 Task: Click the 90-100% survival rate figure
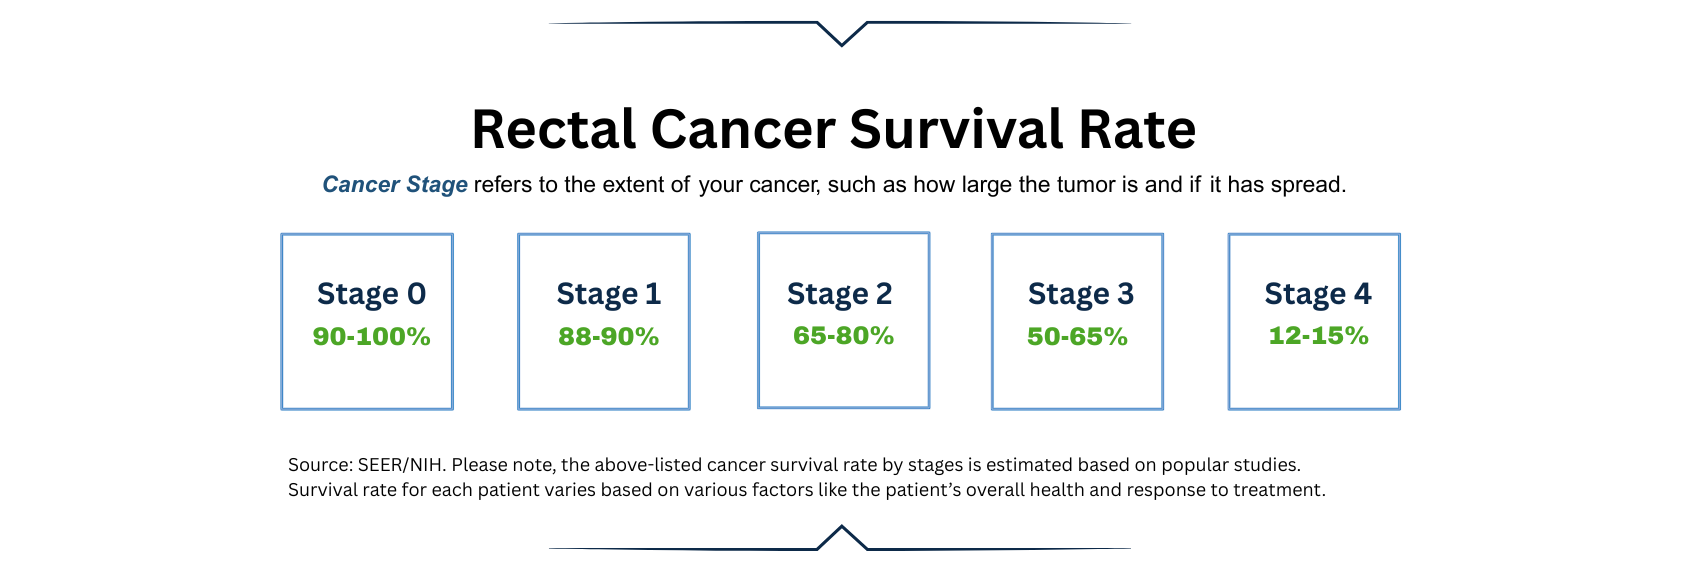coord(371,337)
